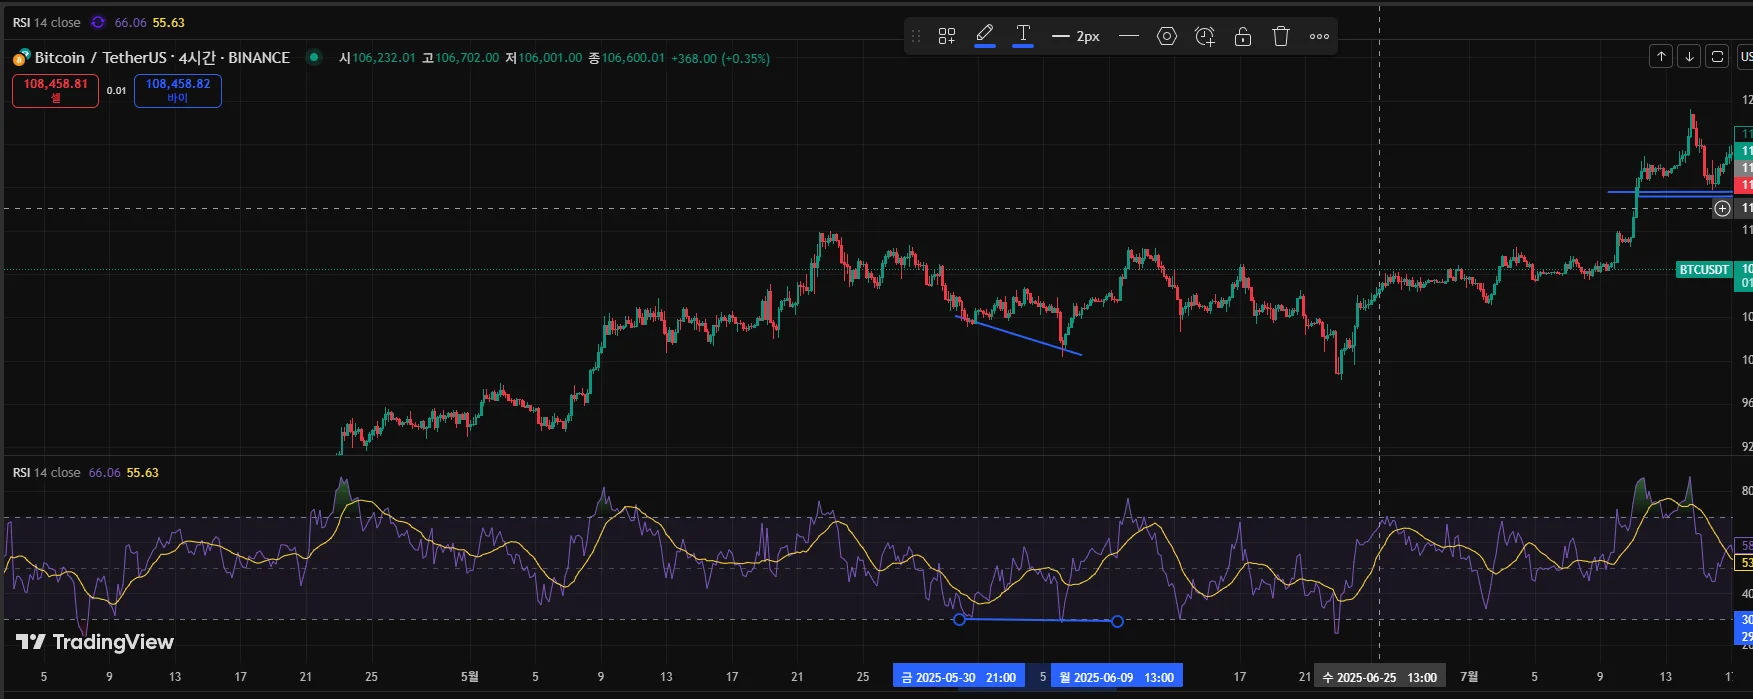
Task: Click the plus icon on price axis
Action: point(1722,208)
